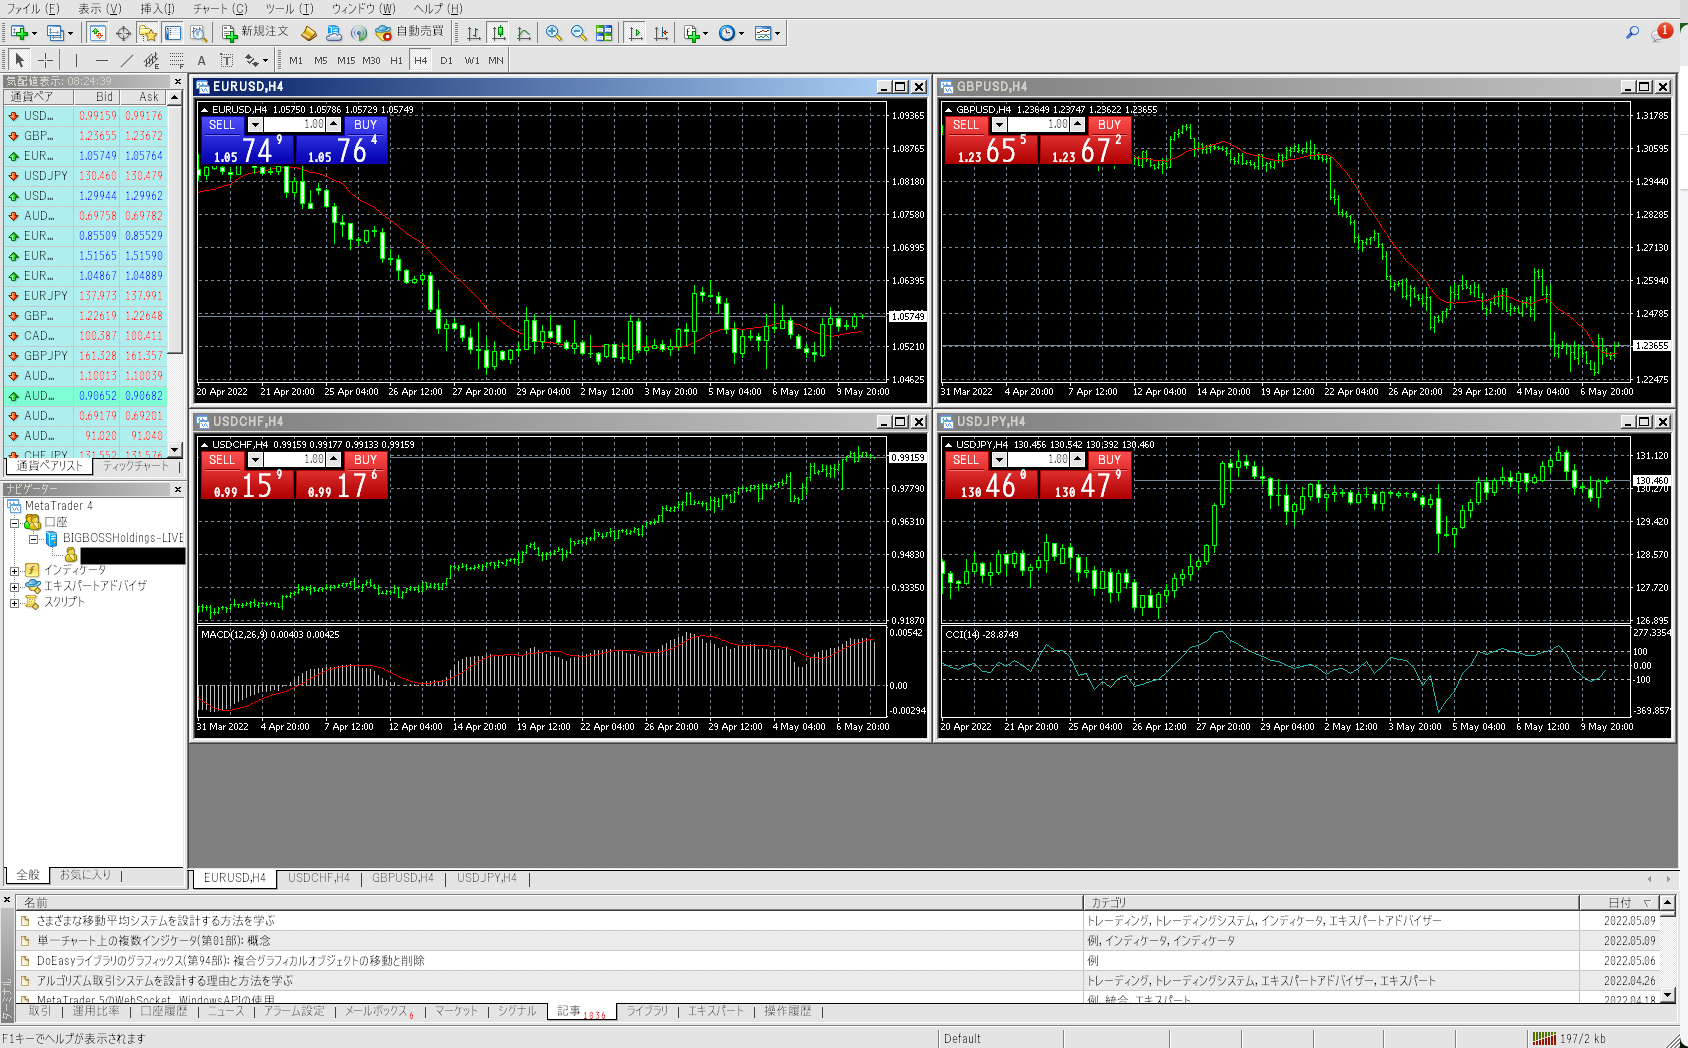Click the zoom in magnifier icon
Image resolution: width=1688 pixels, height=1048 pixels.
pyautogui.click(x=553, y=33)
